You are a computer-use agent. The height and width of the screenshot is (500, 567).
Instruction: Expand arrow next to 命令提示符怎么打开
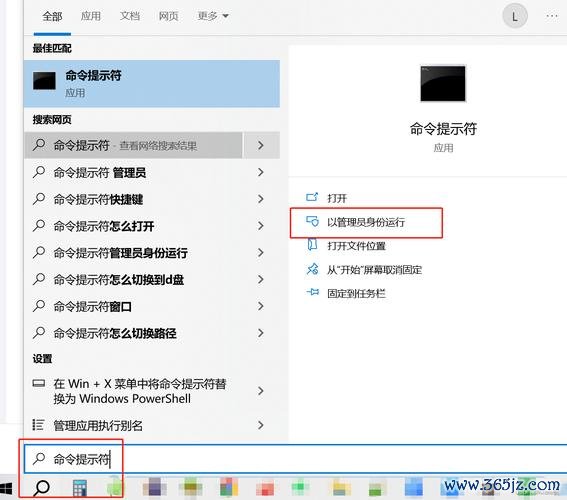pyautogui.click(x=261, y=226)
